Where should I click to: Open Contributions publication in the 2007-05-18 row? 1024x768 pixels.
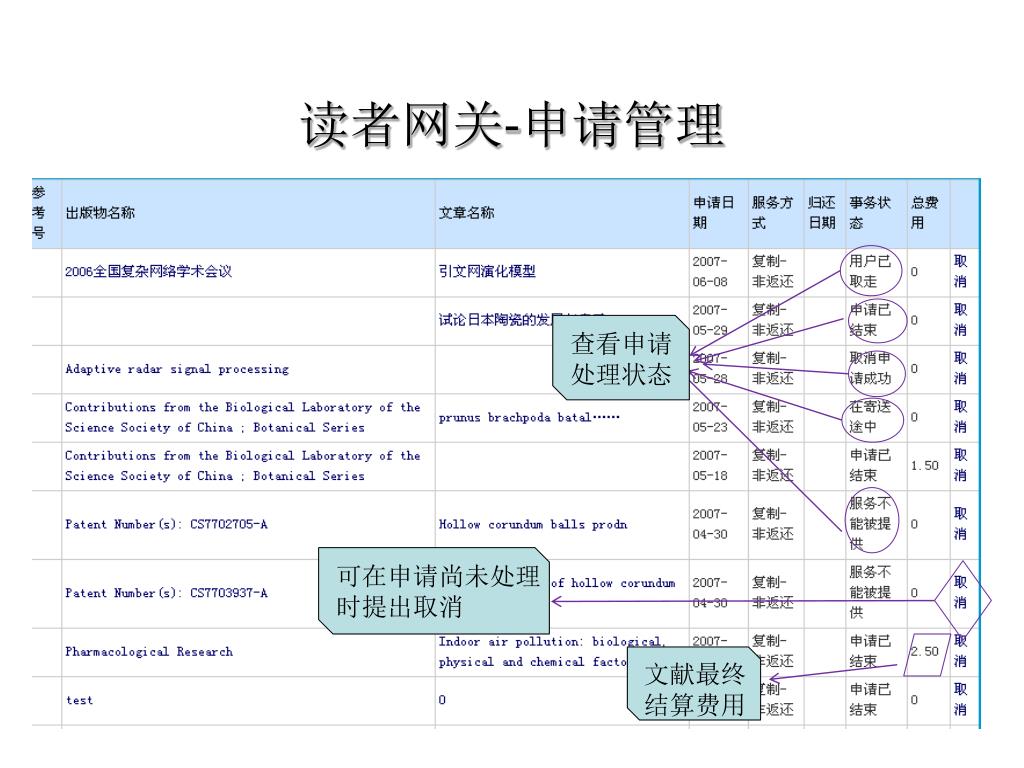point(242,466)
